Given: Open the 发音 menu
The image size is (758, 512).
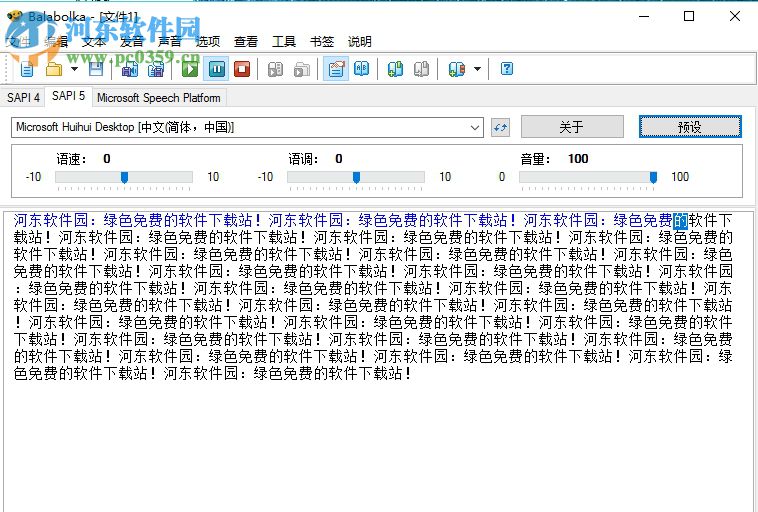Looking at the screenshot, I should 131,42.
